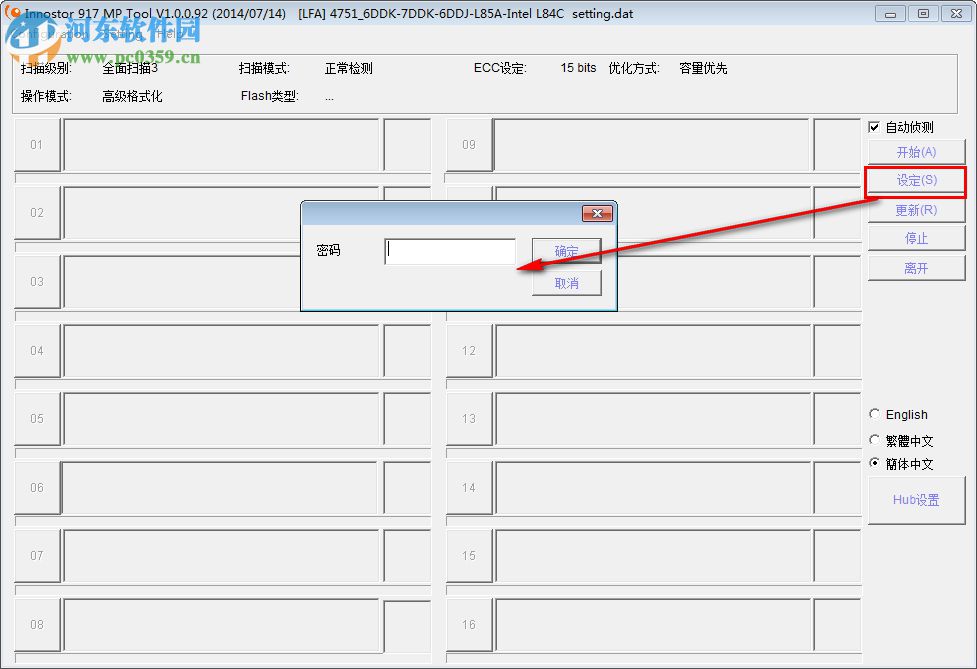Image resolution: width=977 pixels, height=669 pixels.
Task: Open the Help menu
Action: click(x=167, y=32)
